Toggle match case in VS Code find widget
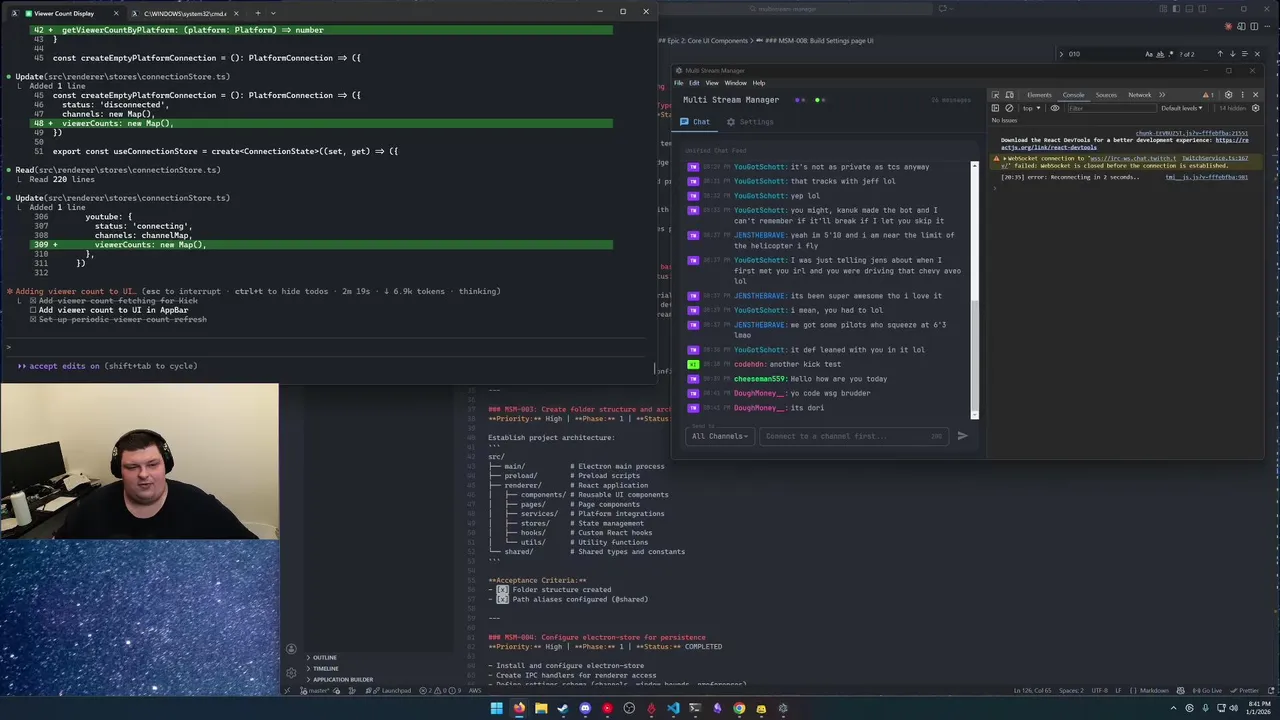This screenshot has height=720, width=1280. [1149, 54]
